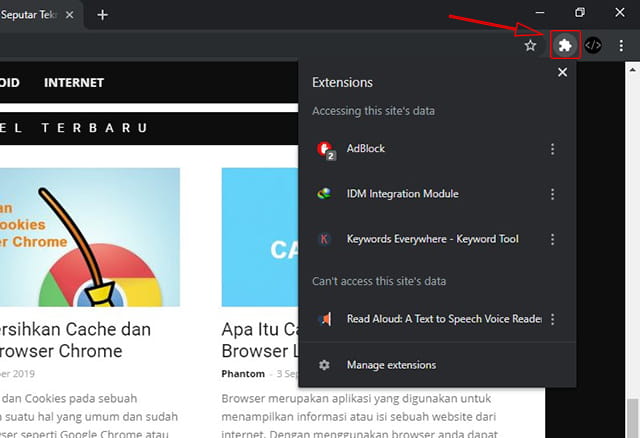
Task: Click the 'Extensions' panel title
Action: pyautogui.click(x=342, y=82)
